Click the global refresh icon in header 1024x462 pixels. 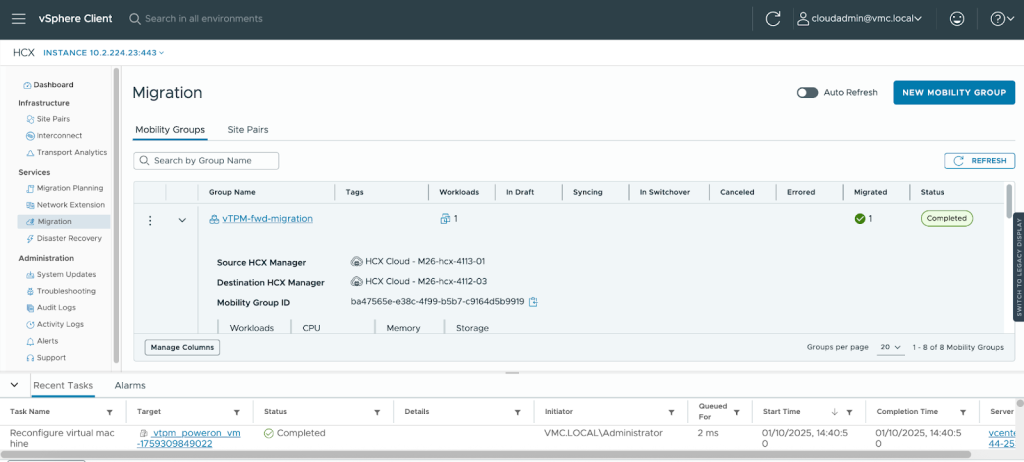point(772,18)
